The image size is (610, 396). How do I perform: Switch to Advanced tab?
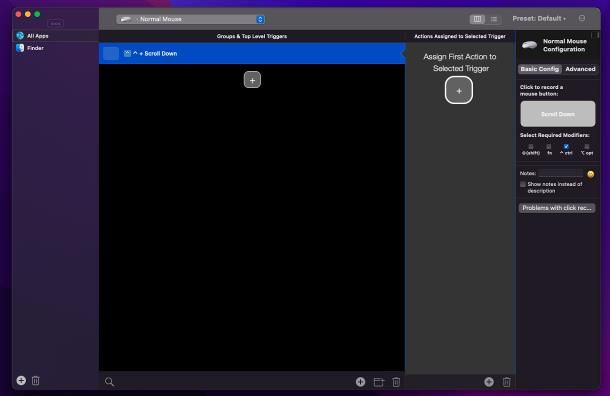[x=580, y=69]
